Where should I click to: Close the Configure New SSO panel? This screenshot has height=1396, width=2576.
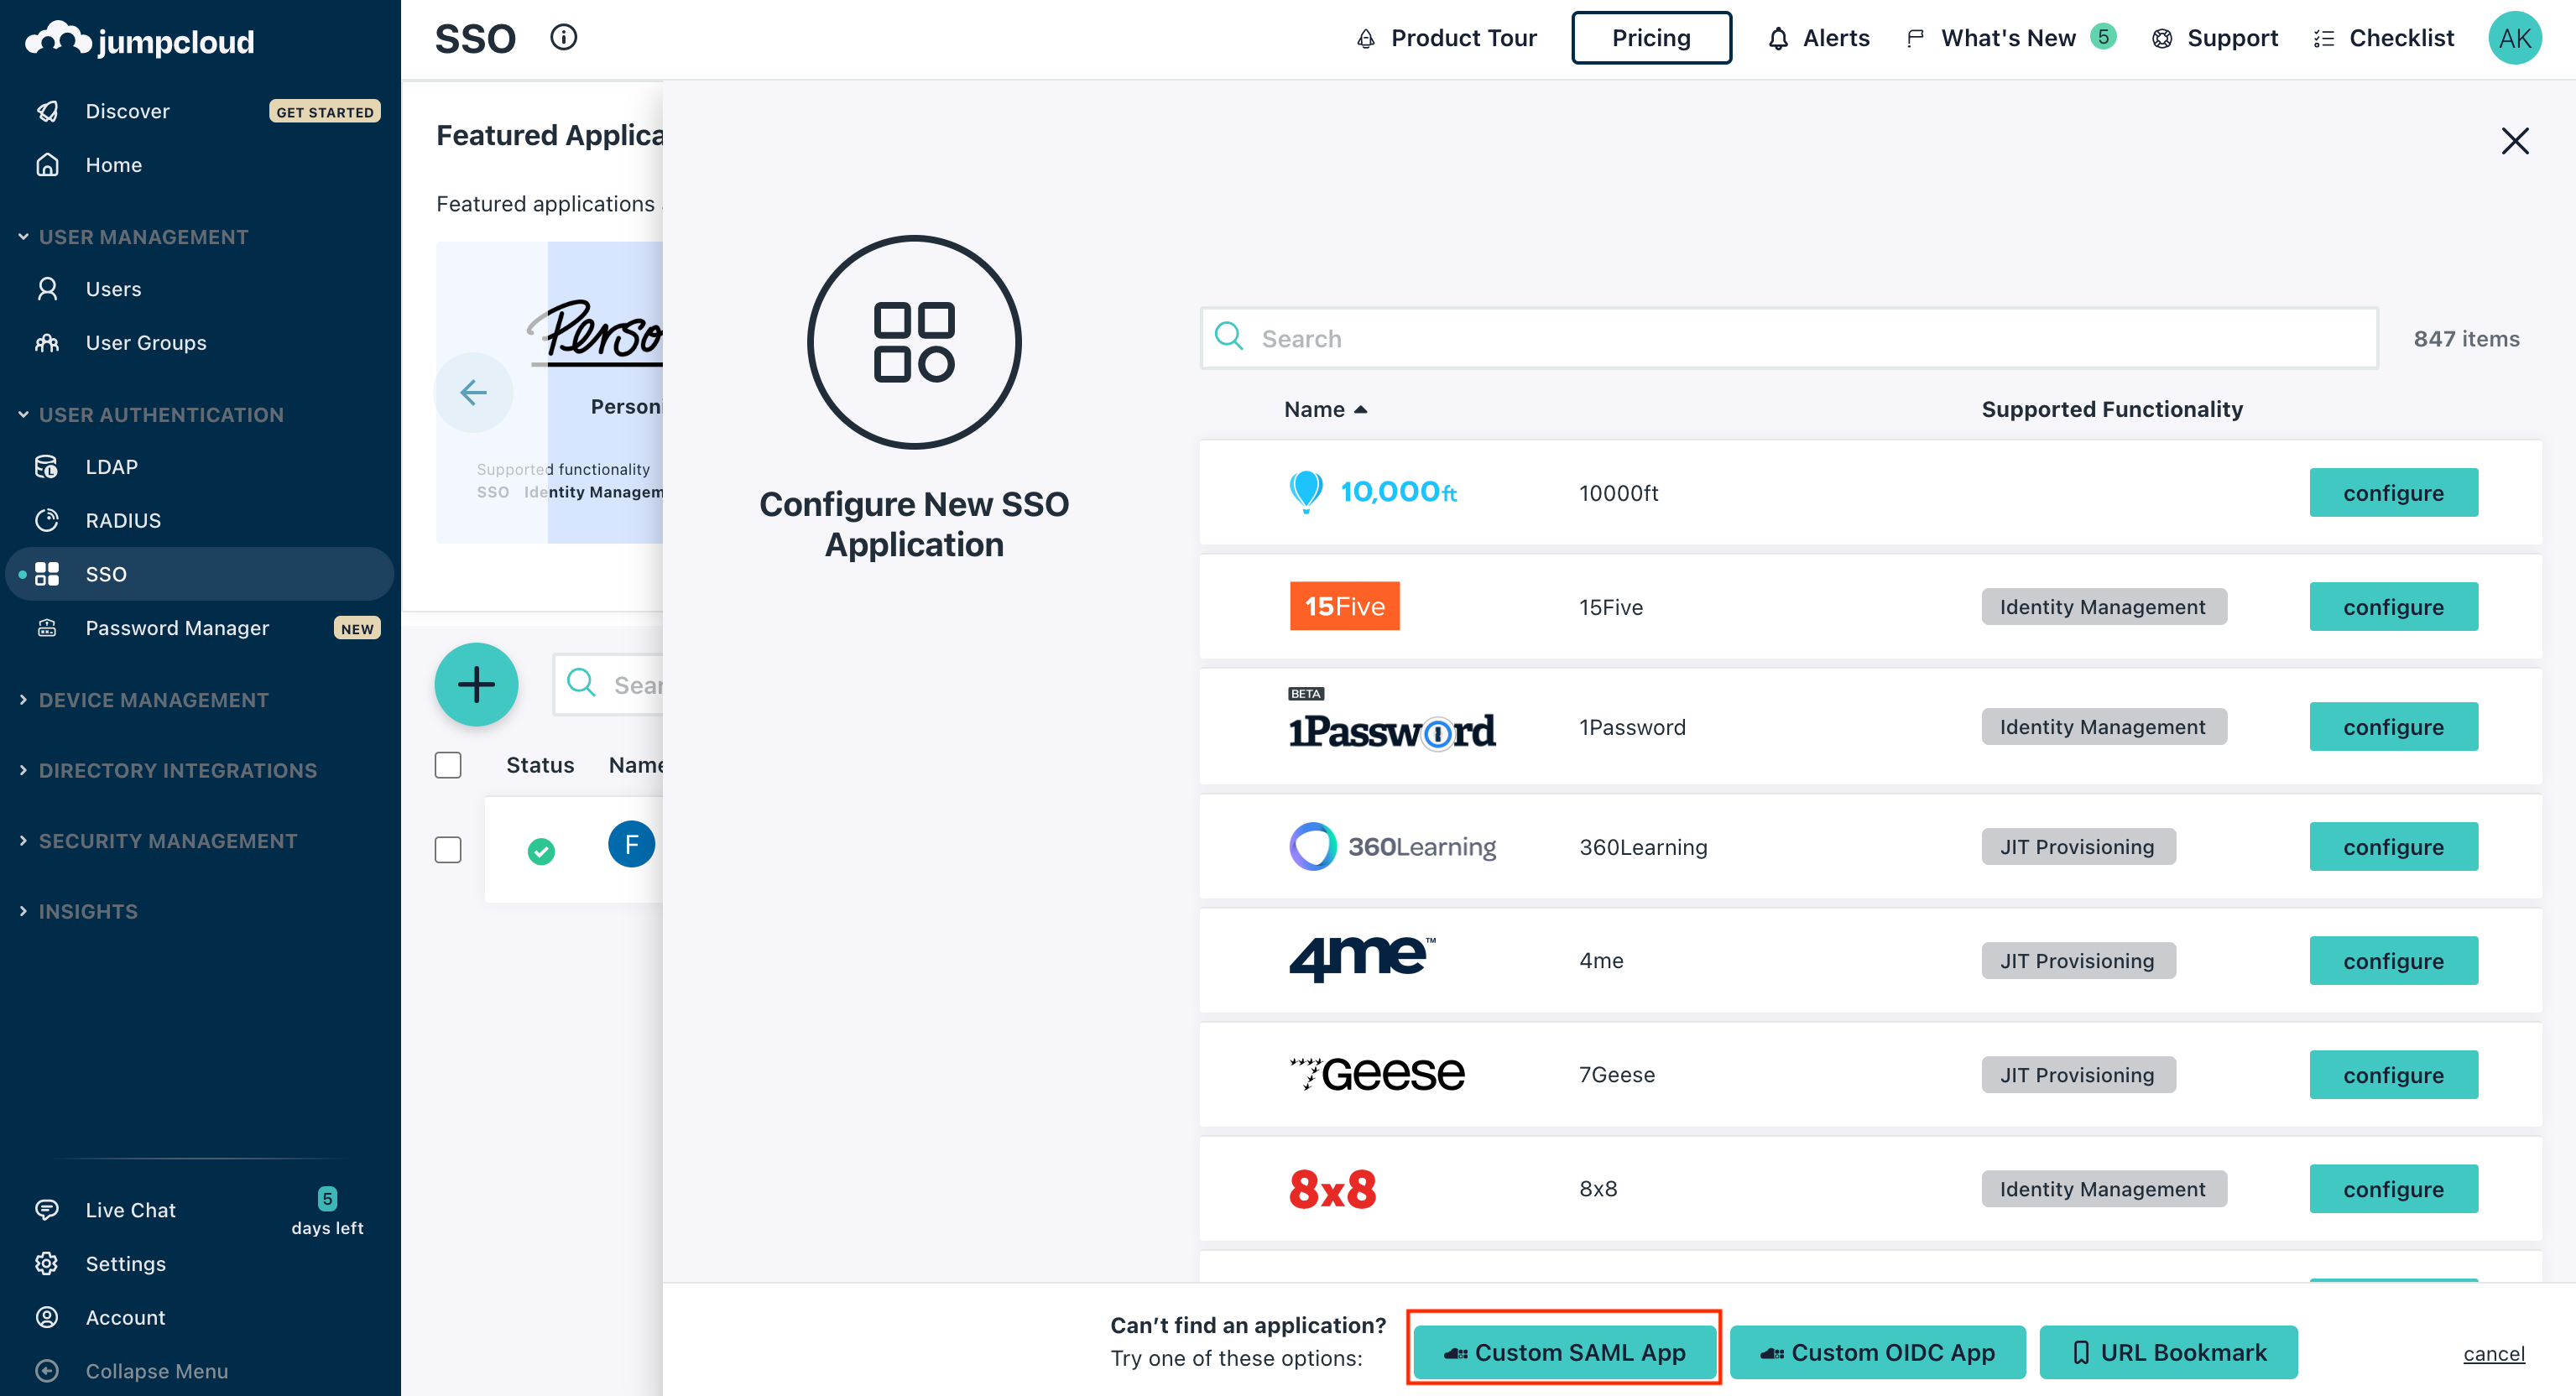(2514, 141)
